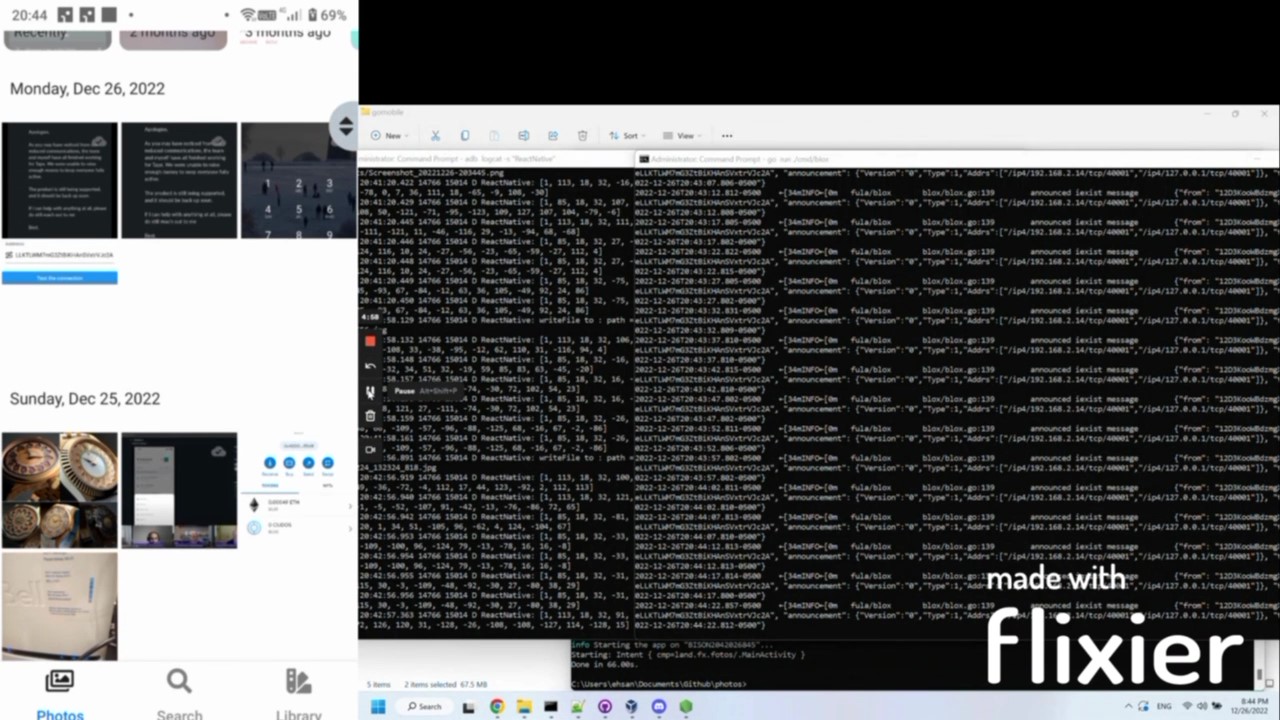Open the clock showing 8:44 PM
Image resolution: width=1280 pixels, height=720 pixels.
click(1250, 706)
